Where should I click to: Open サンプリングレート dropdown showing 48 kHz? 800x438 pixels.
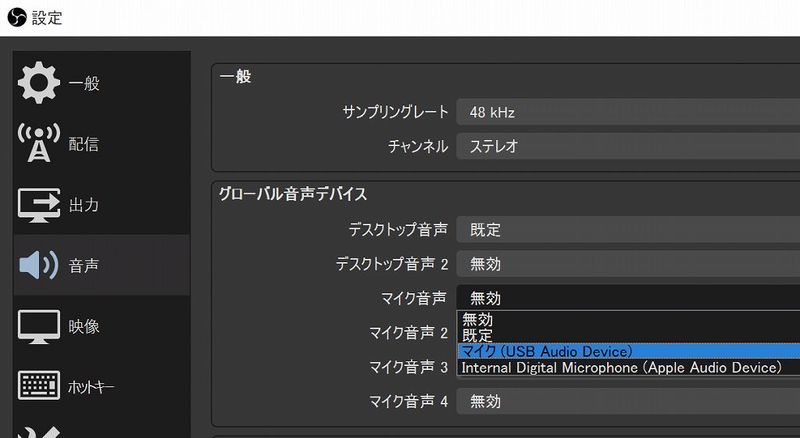(x=628, y=112)
